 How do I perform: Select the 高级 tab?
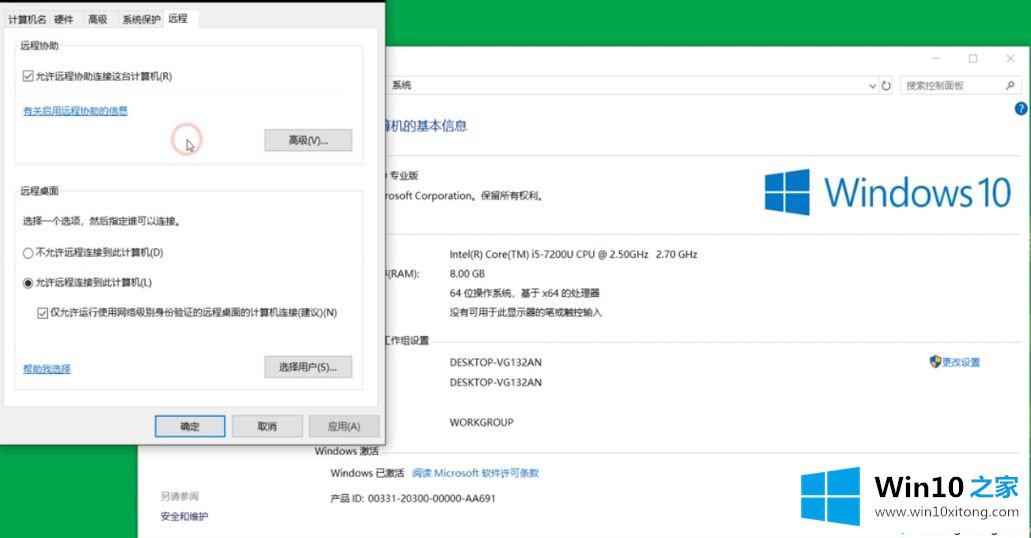(x=97, y=19)
